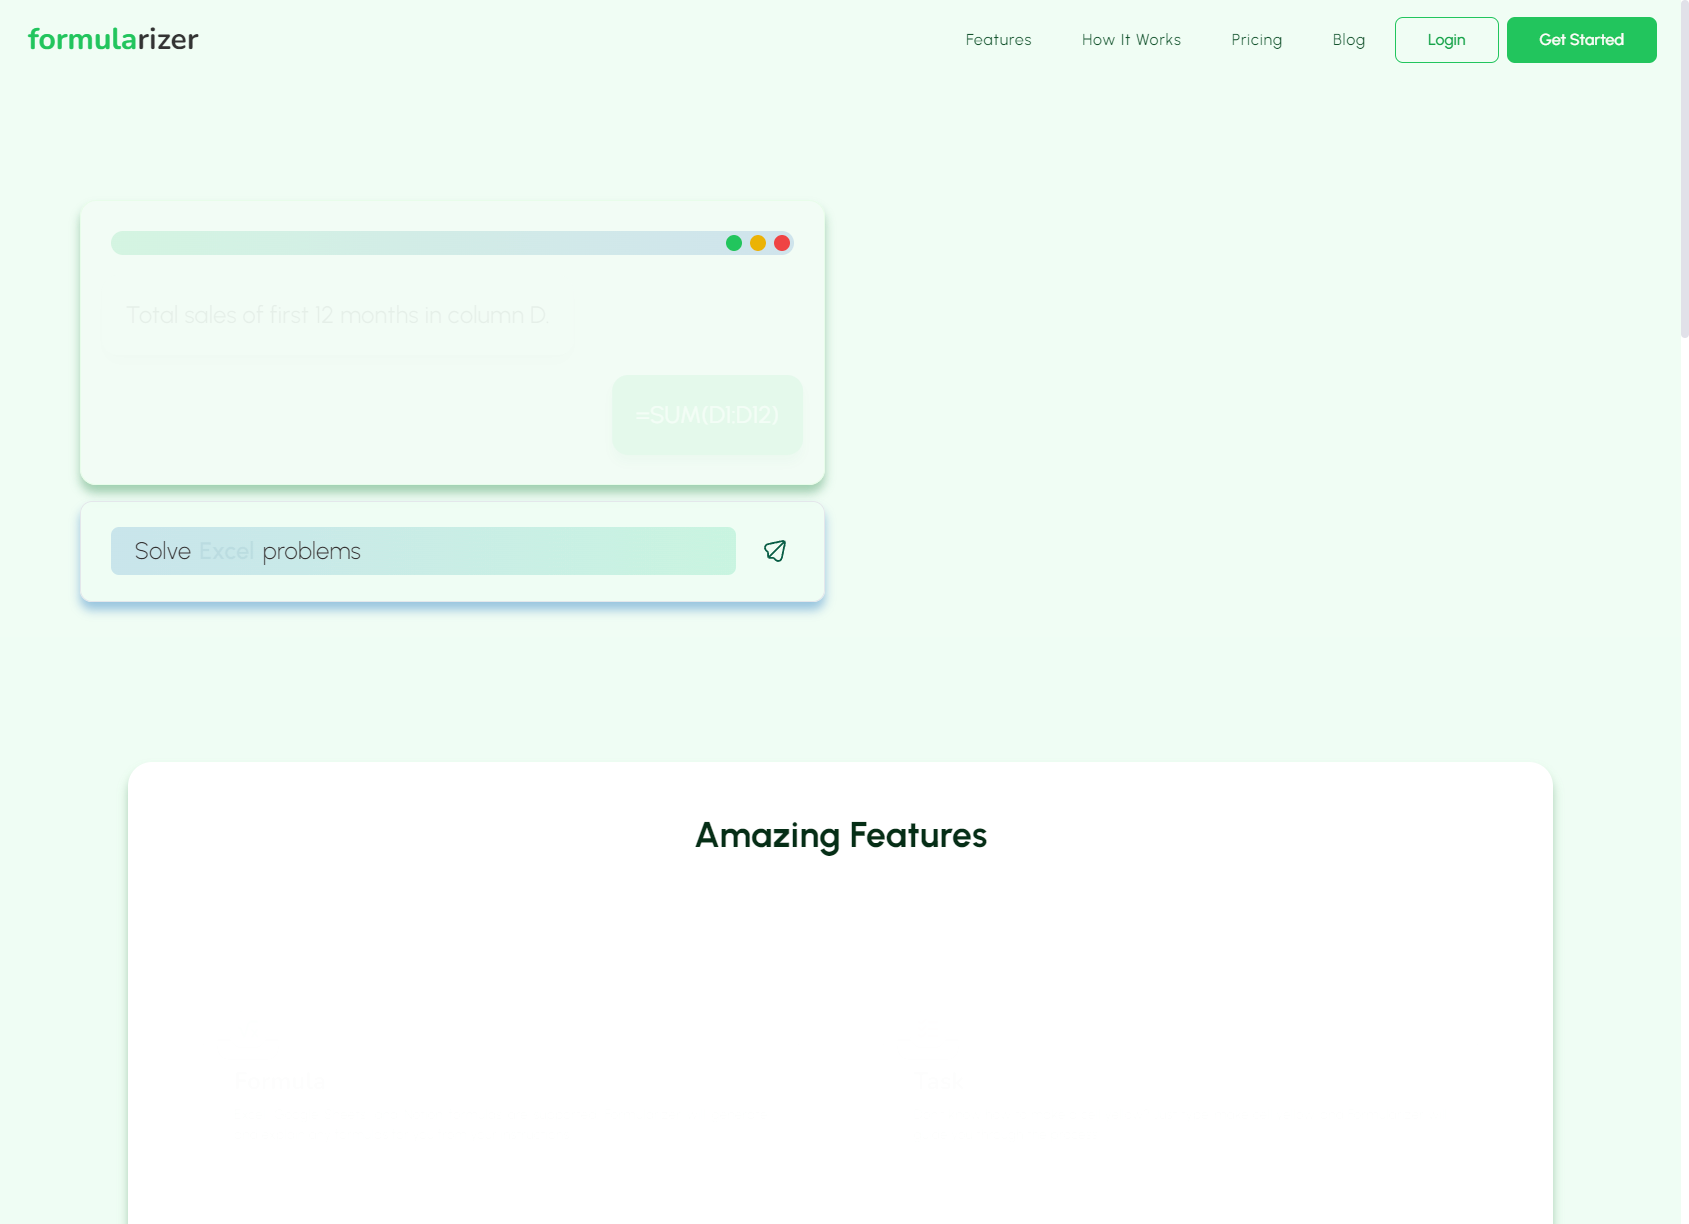The height and width of the screenshot is (1224, 1689).
Task: Click the Login button
Action: 1446,40
